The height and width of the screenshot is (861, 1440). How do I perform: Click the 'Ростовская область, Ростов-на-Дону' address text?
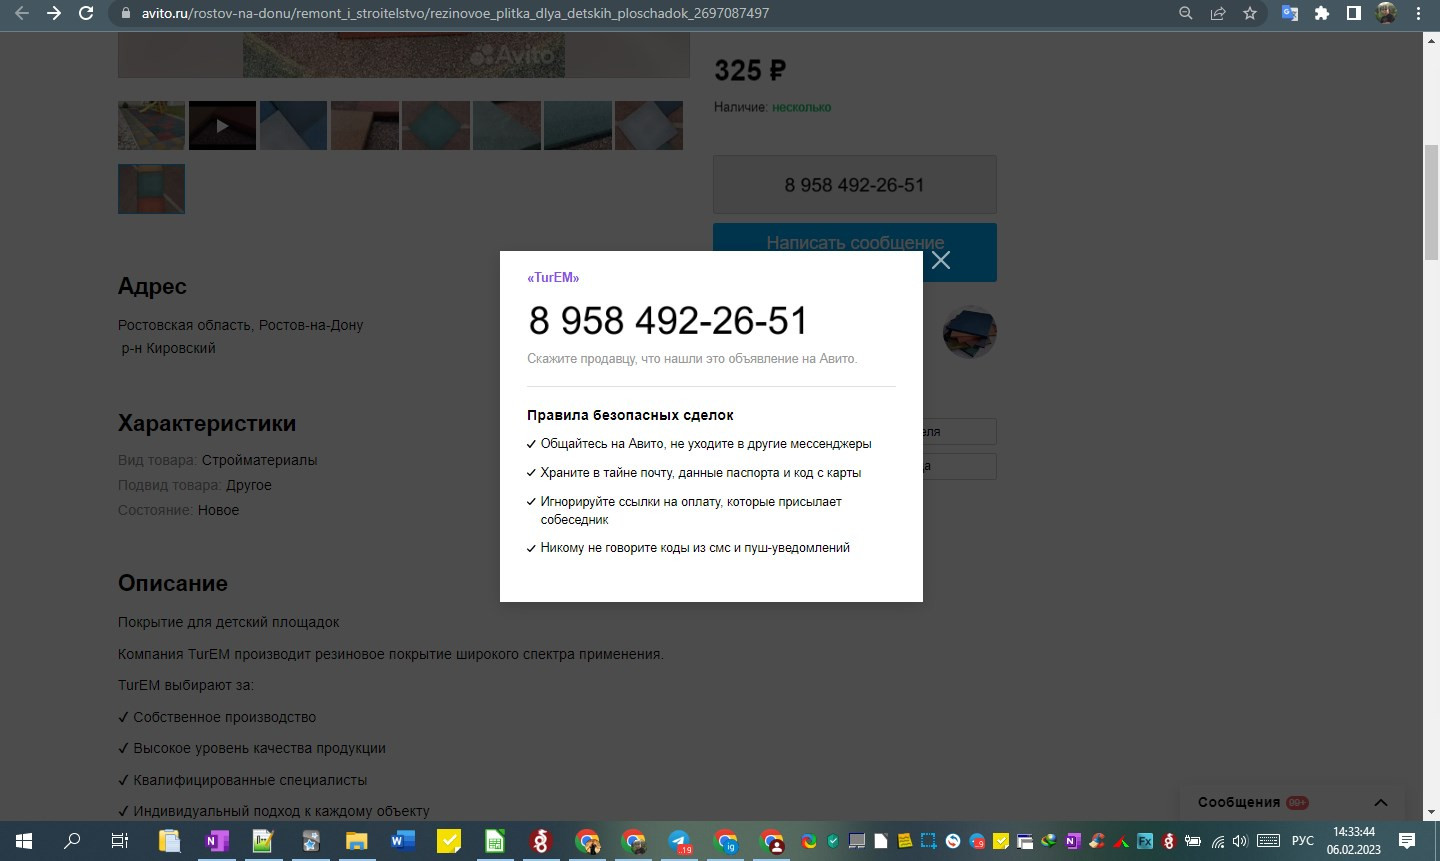pos(240,325)
